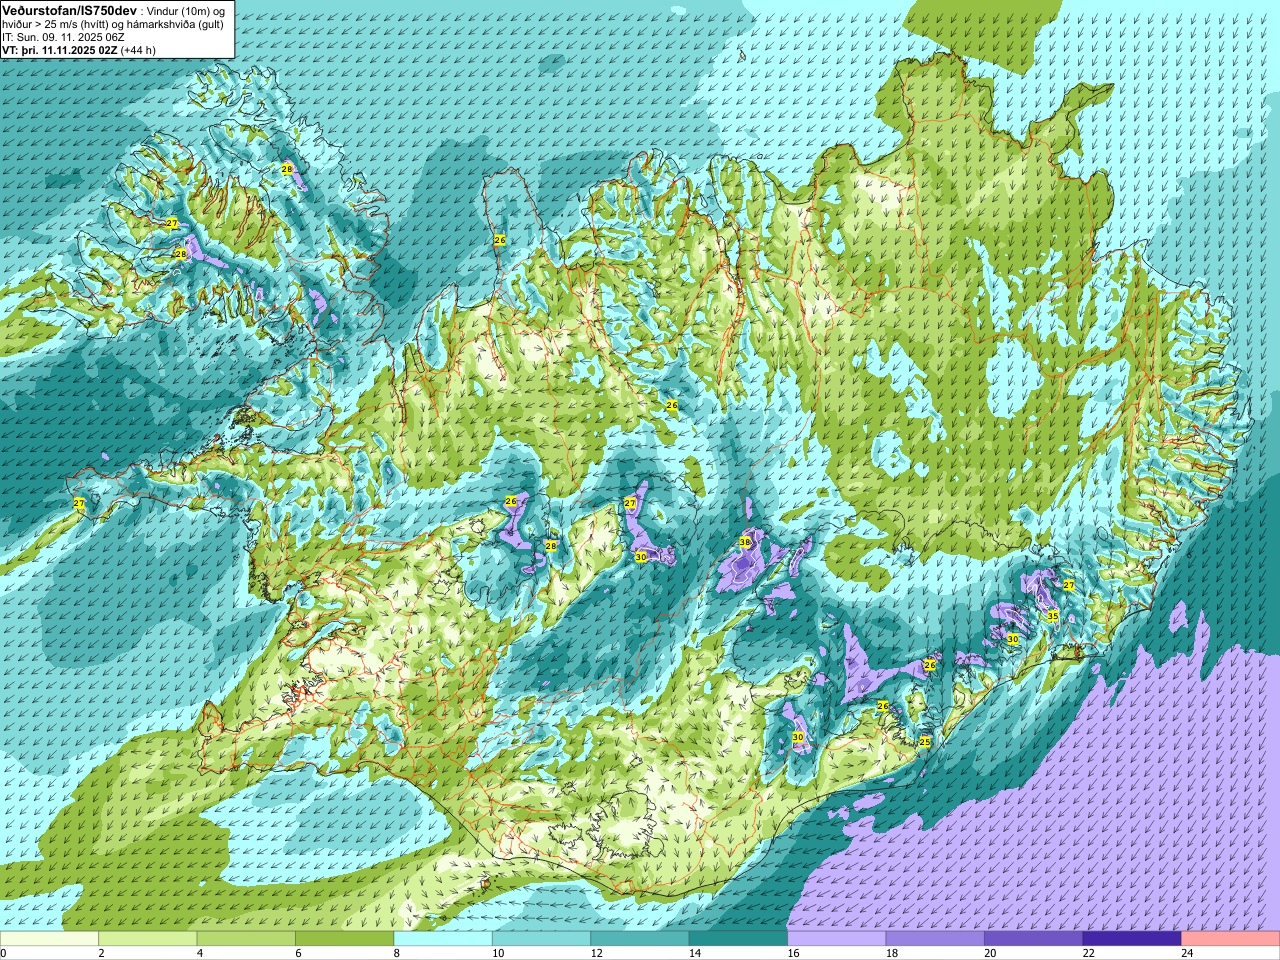Image resolution: width=1280 pixels, height=960 pixels.
Task: Click the 6–8 m/s olive green legend swatch
Action: click(344, 939)
